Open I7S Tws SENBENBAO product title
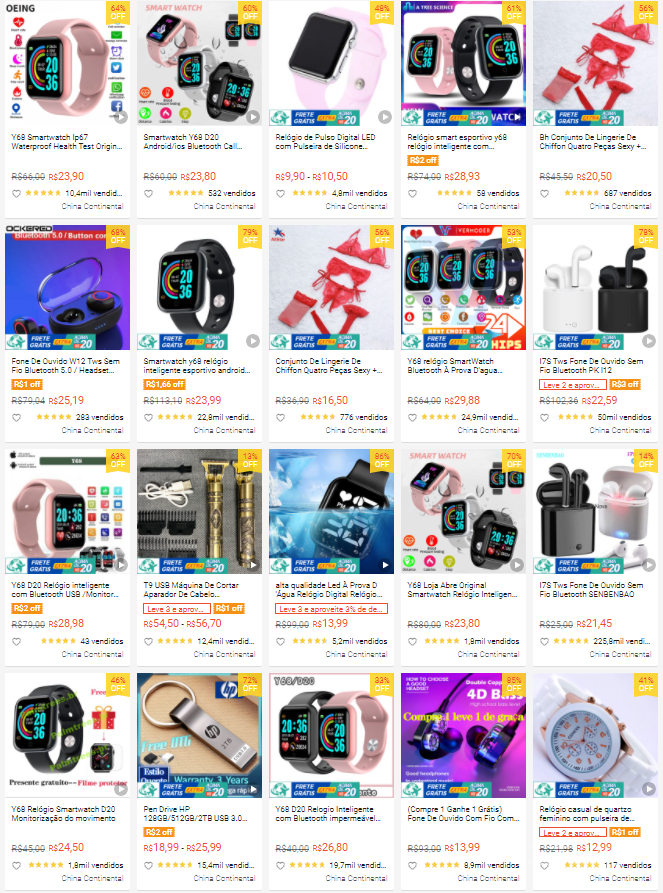The image size is (663, 893). [591, 589]
